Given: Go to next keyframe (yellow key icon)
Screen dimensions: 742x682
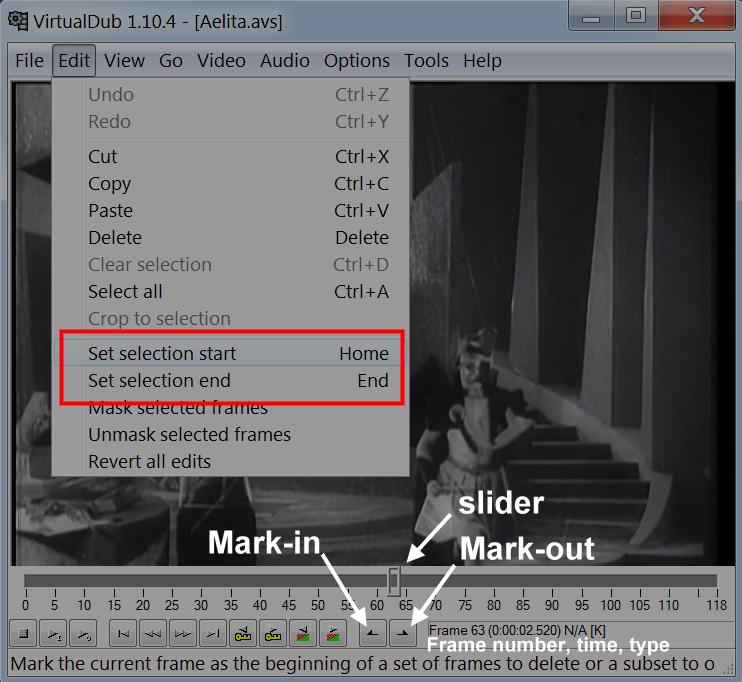Looking at the screenshot, I should tap(273, 633).
